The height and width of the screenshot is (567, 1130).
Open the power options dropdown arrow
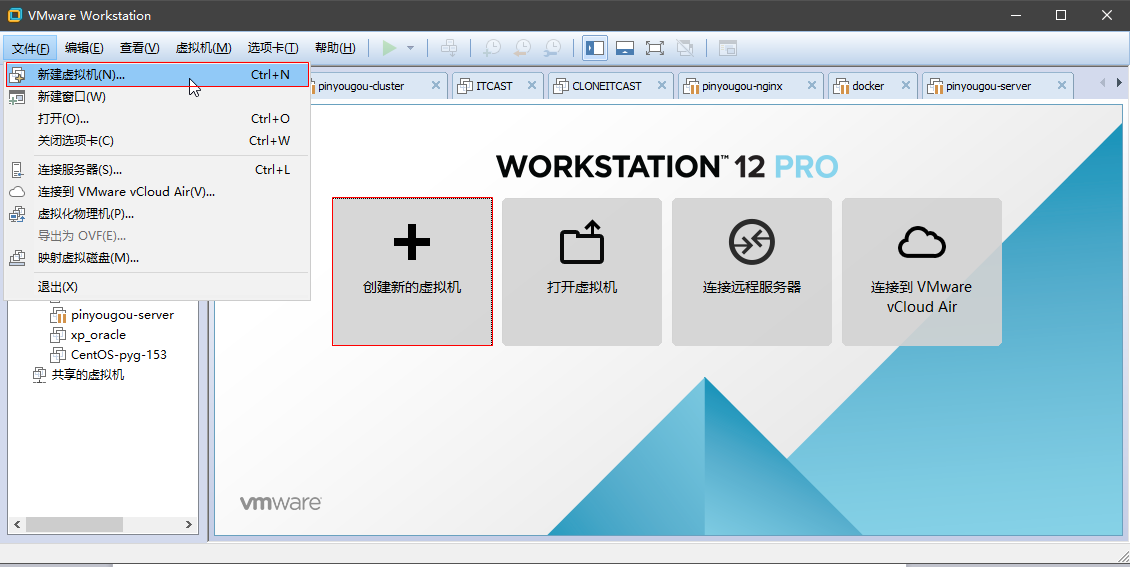point(411,48)
